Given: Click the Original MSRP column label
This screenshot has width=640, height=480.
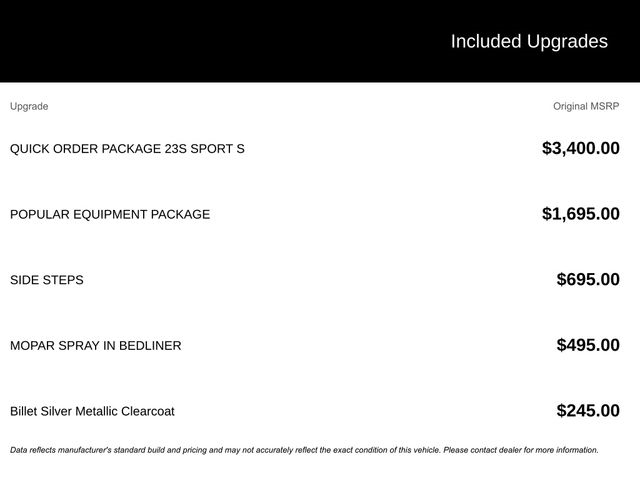Looking at the screenshot, I should coord(586,106).
